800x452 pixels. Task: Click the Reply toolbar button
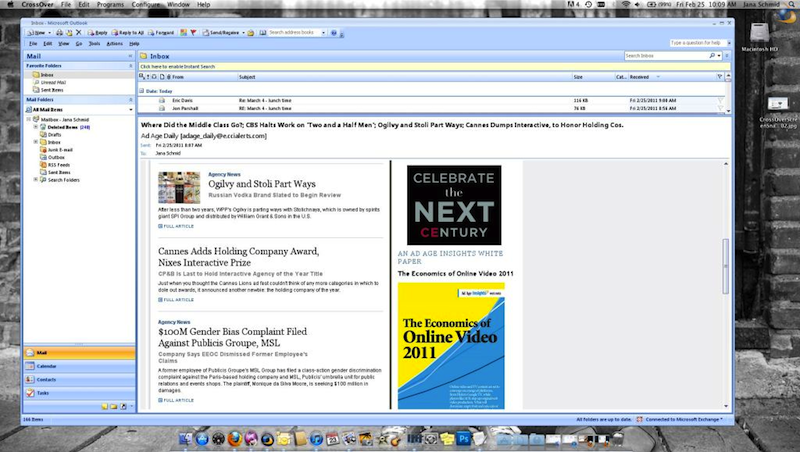tap(96, 33)
